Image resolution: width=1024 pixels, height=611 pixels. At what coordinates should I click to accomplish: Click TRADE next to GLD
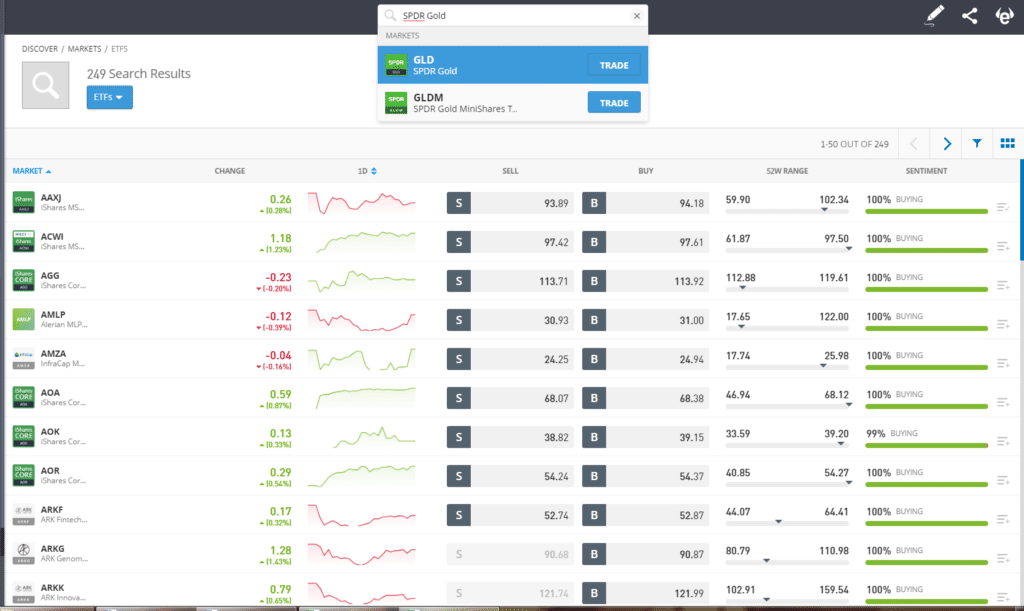pyautogui.click(x=614, y=63)
